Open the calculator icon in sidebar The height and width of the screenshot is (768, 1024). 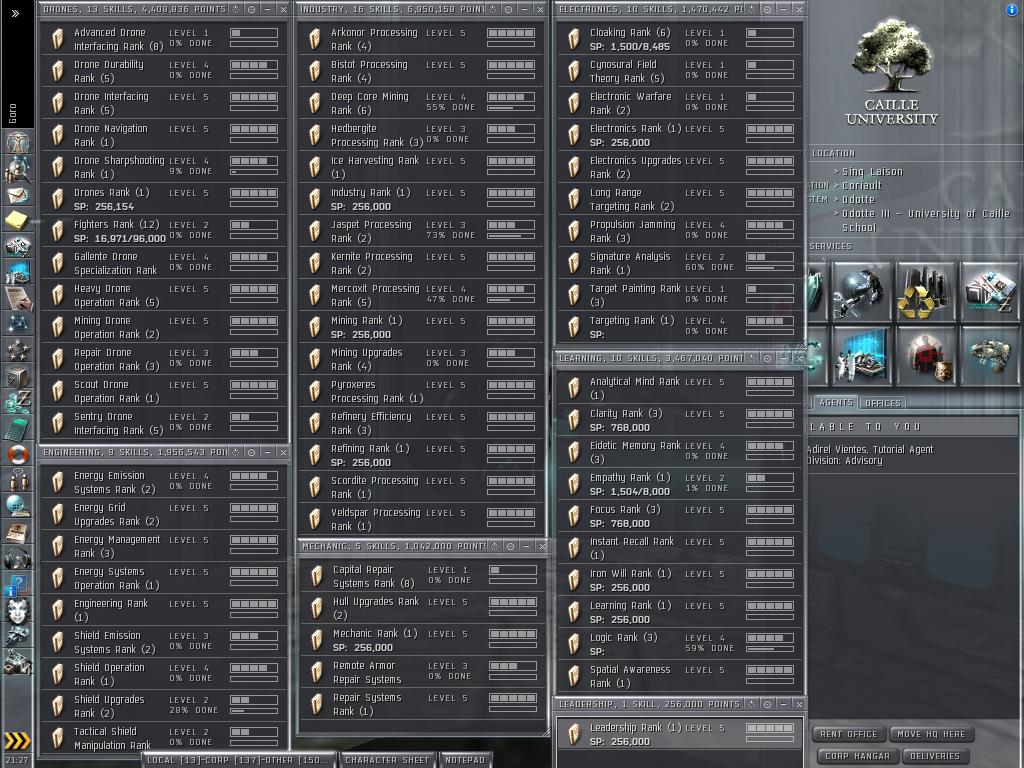click(18, 428)
